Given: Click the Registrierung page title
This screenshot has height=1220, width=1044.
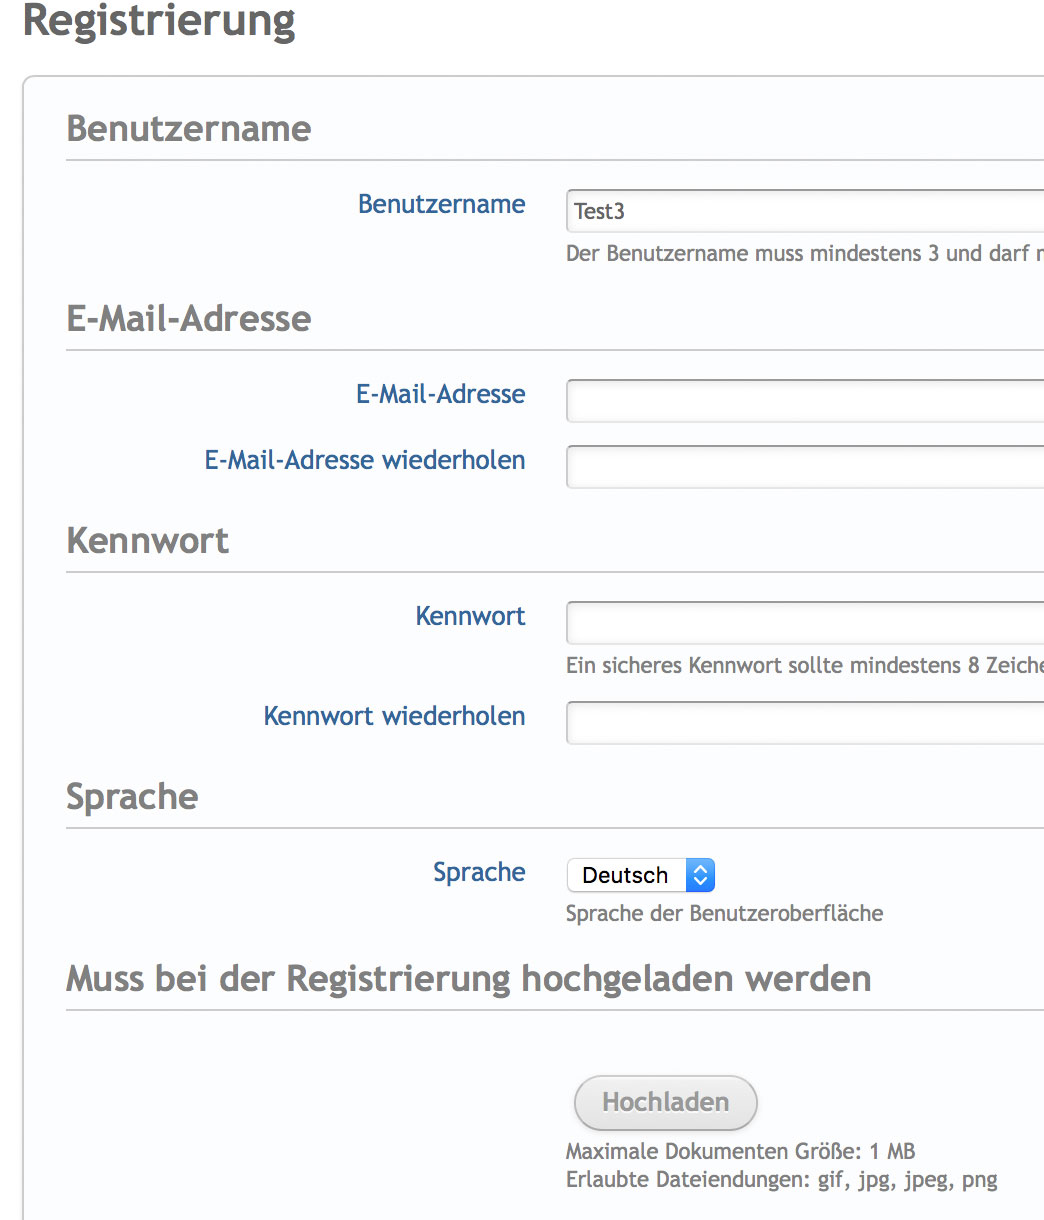Looking at the screenshot, I should coord(159,20).
